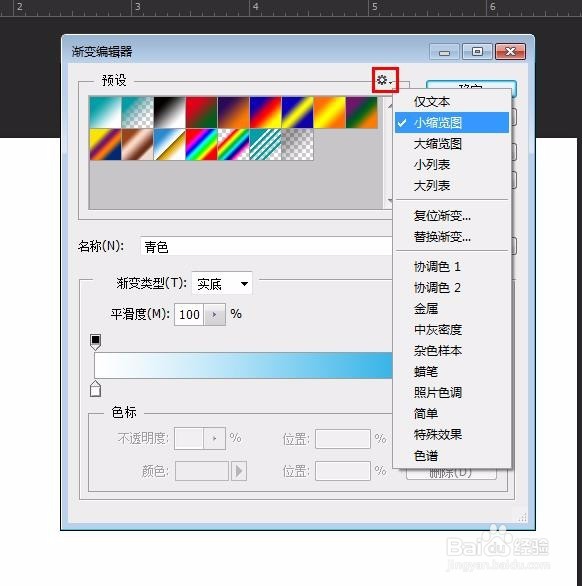Open the 平滑度 slider arrow button
The height and width of the screenshot is (586, 582).
click(215, 314)
